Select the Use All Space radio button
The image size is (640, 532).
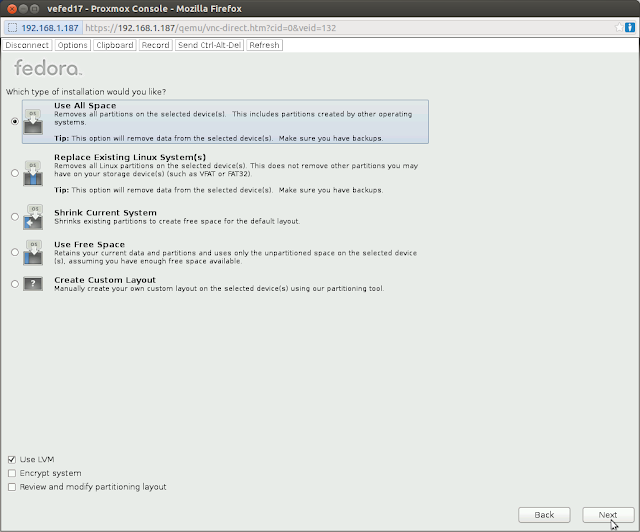(15, 121)
